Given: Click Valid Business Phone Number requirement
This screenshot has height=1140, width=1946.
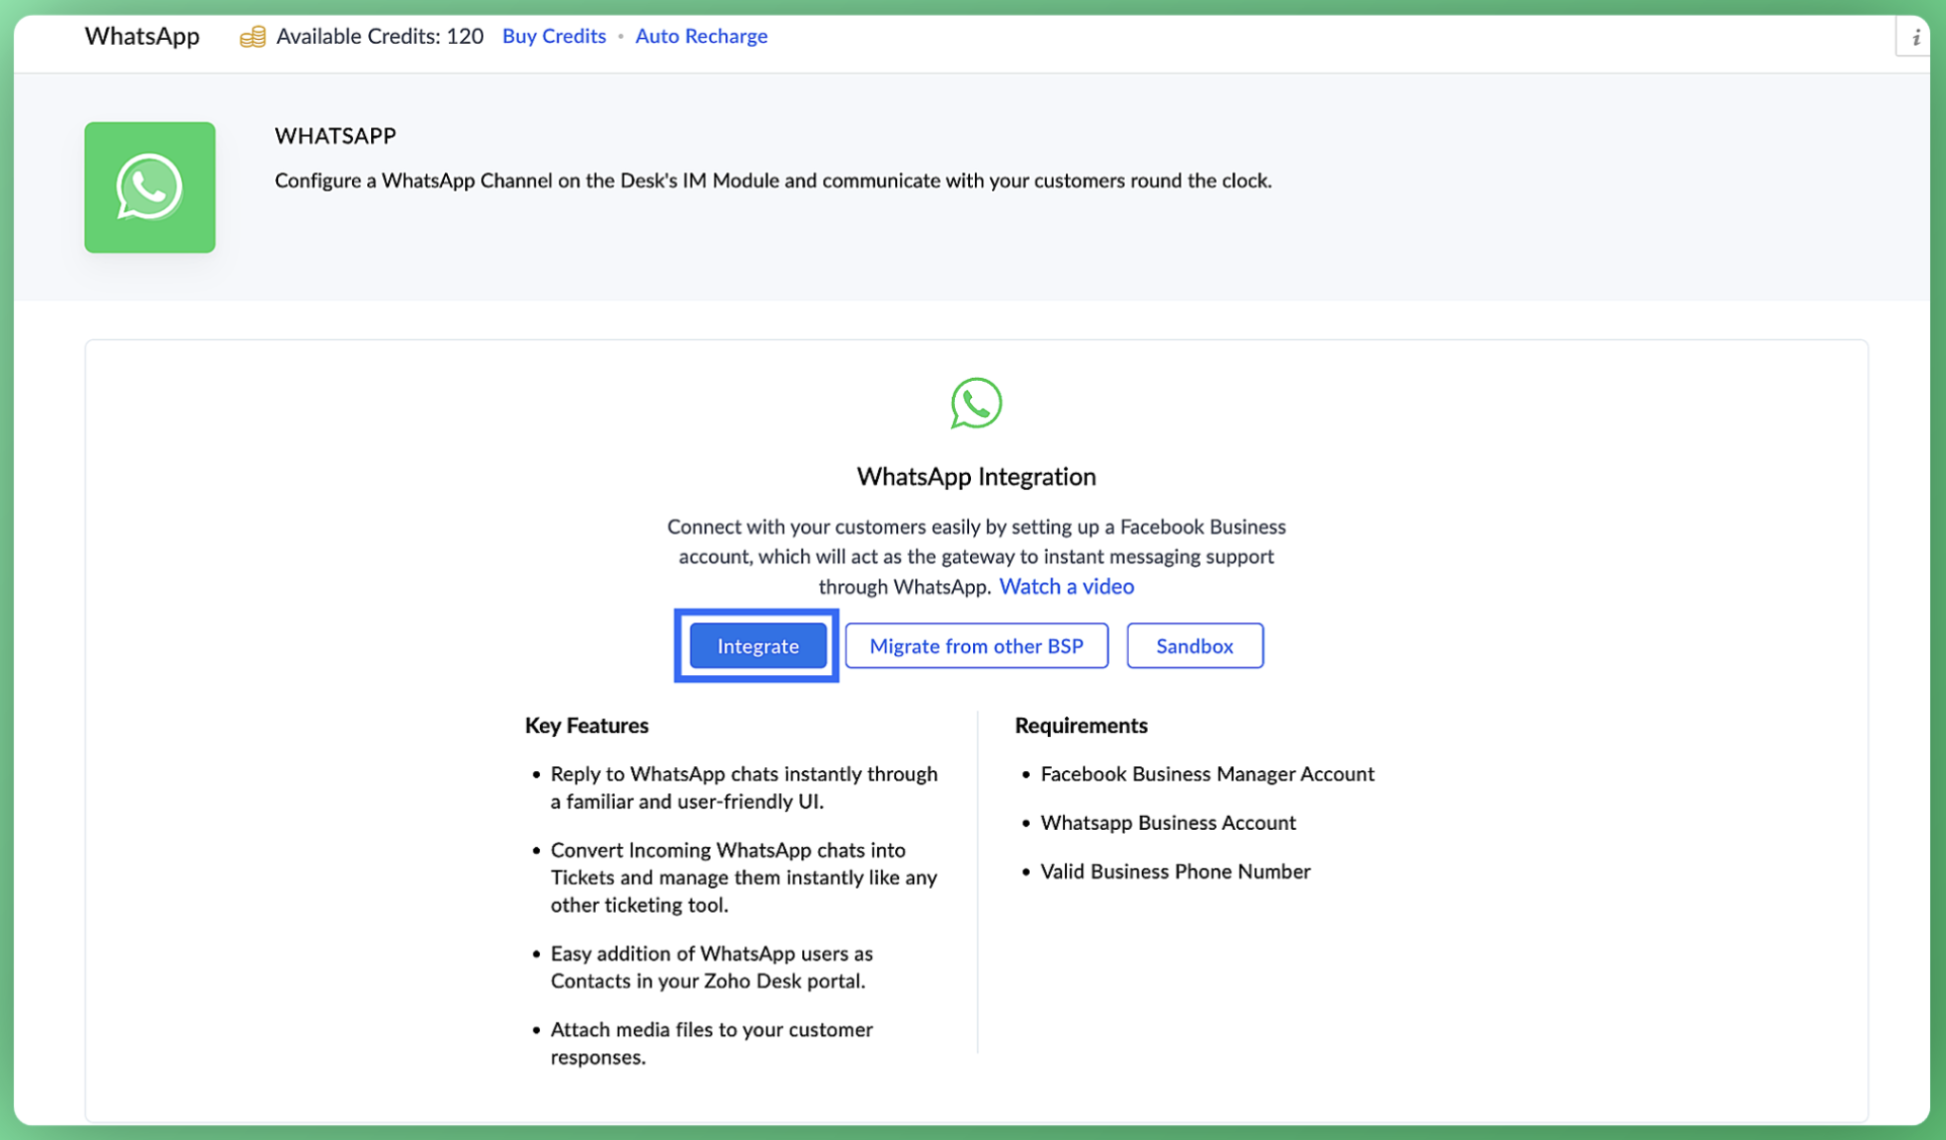Looking at the screenshot, I should pos(1175,872).
